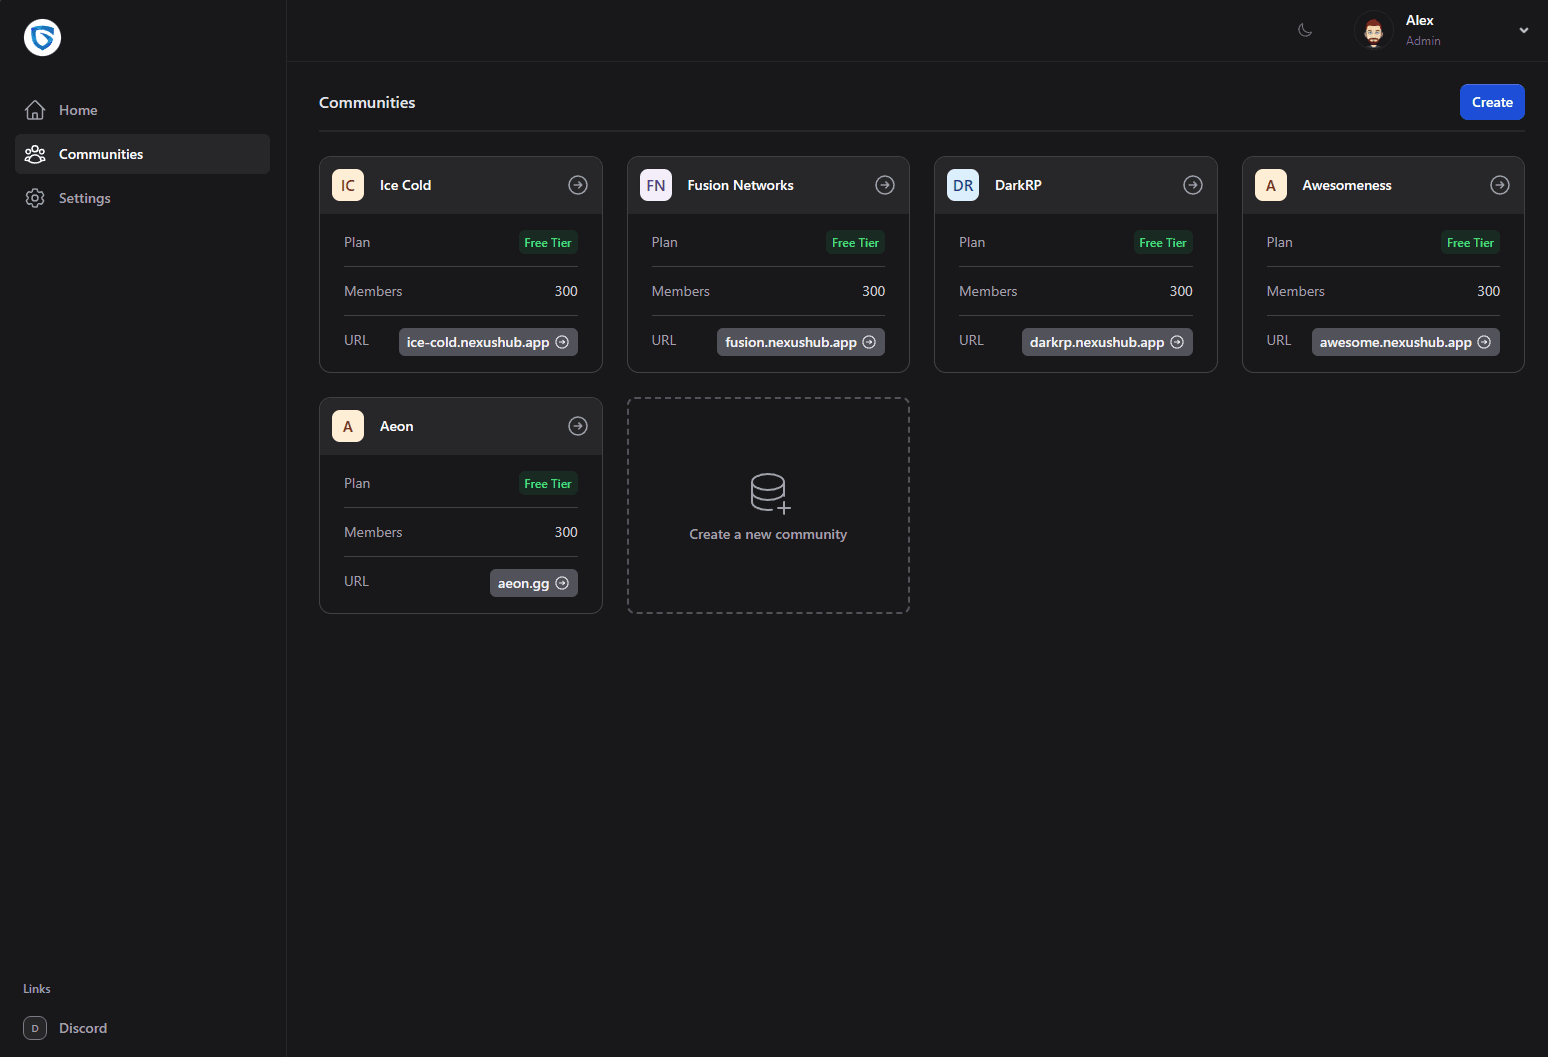Click the Free Tier badge on Ice Cold
Image resolution: width=1548 pixels, height=1057 pixels.
point(548,242)
